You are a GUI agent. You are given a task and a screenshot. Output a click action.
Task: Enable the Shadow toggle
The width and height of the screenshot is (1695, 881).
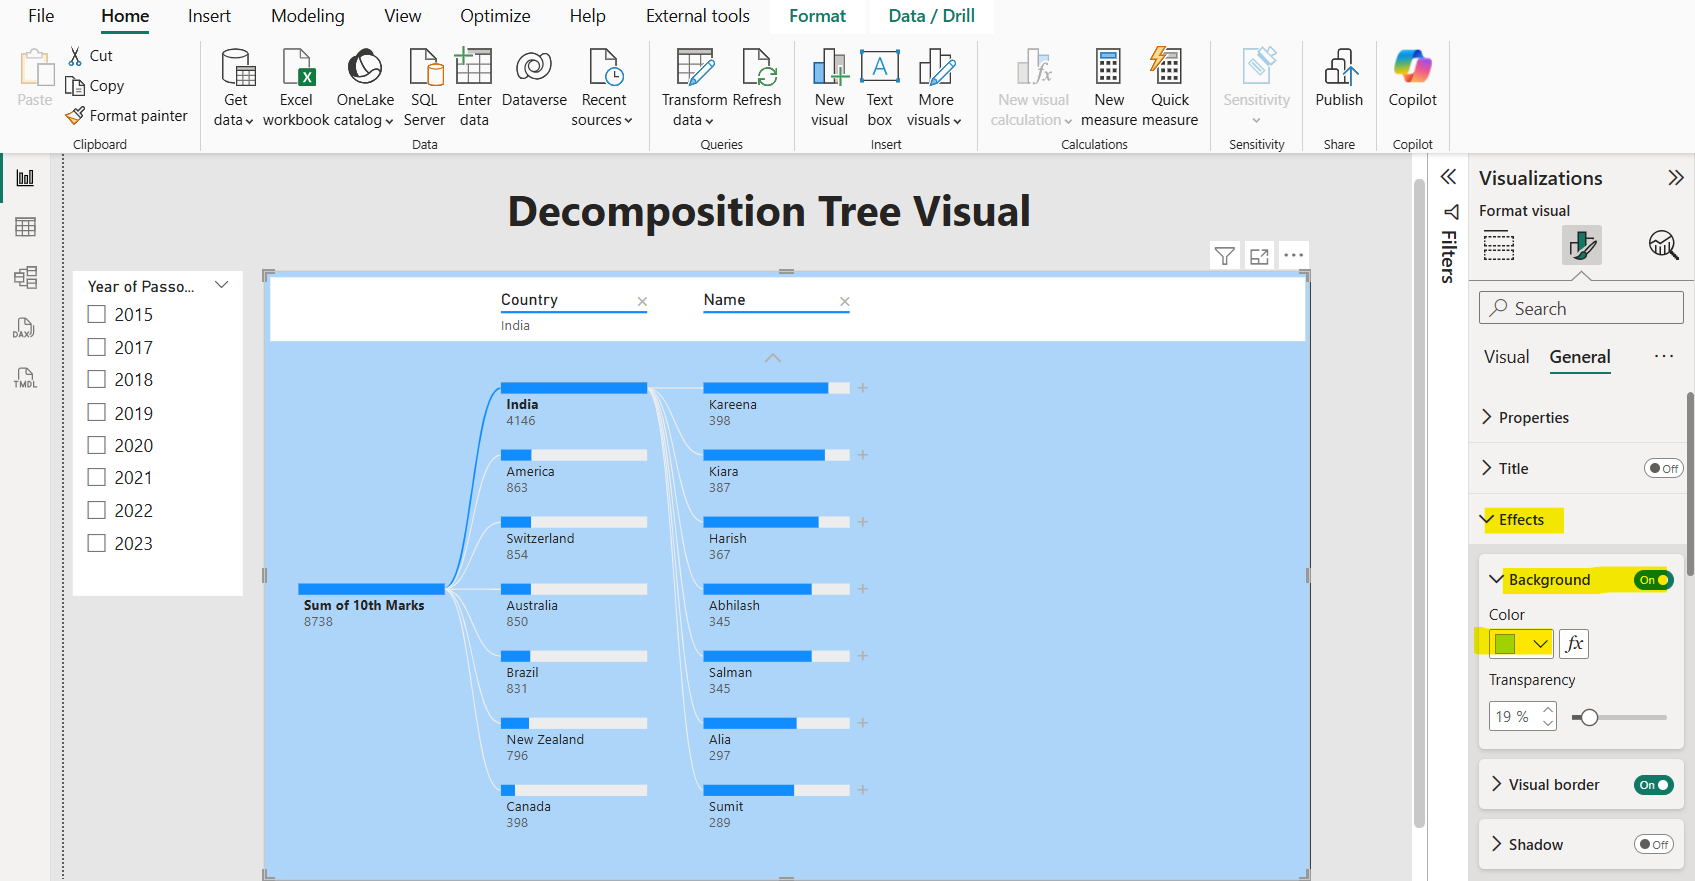tap(1653, 845)
